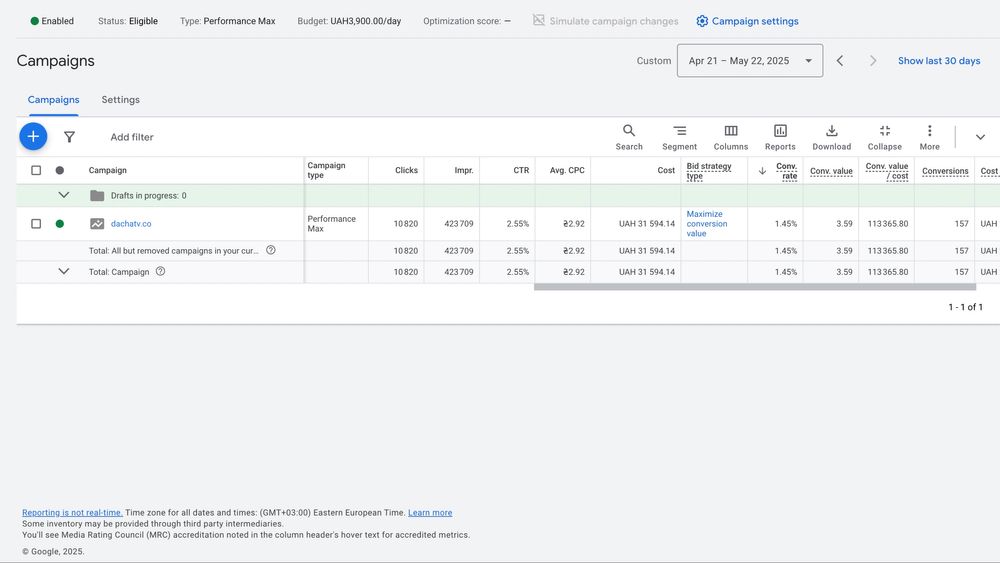Open the dachatv.co campaign link

[131, 224]
